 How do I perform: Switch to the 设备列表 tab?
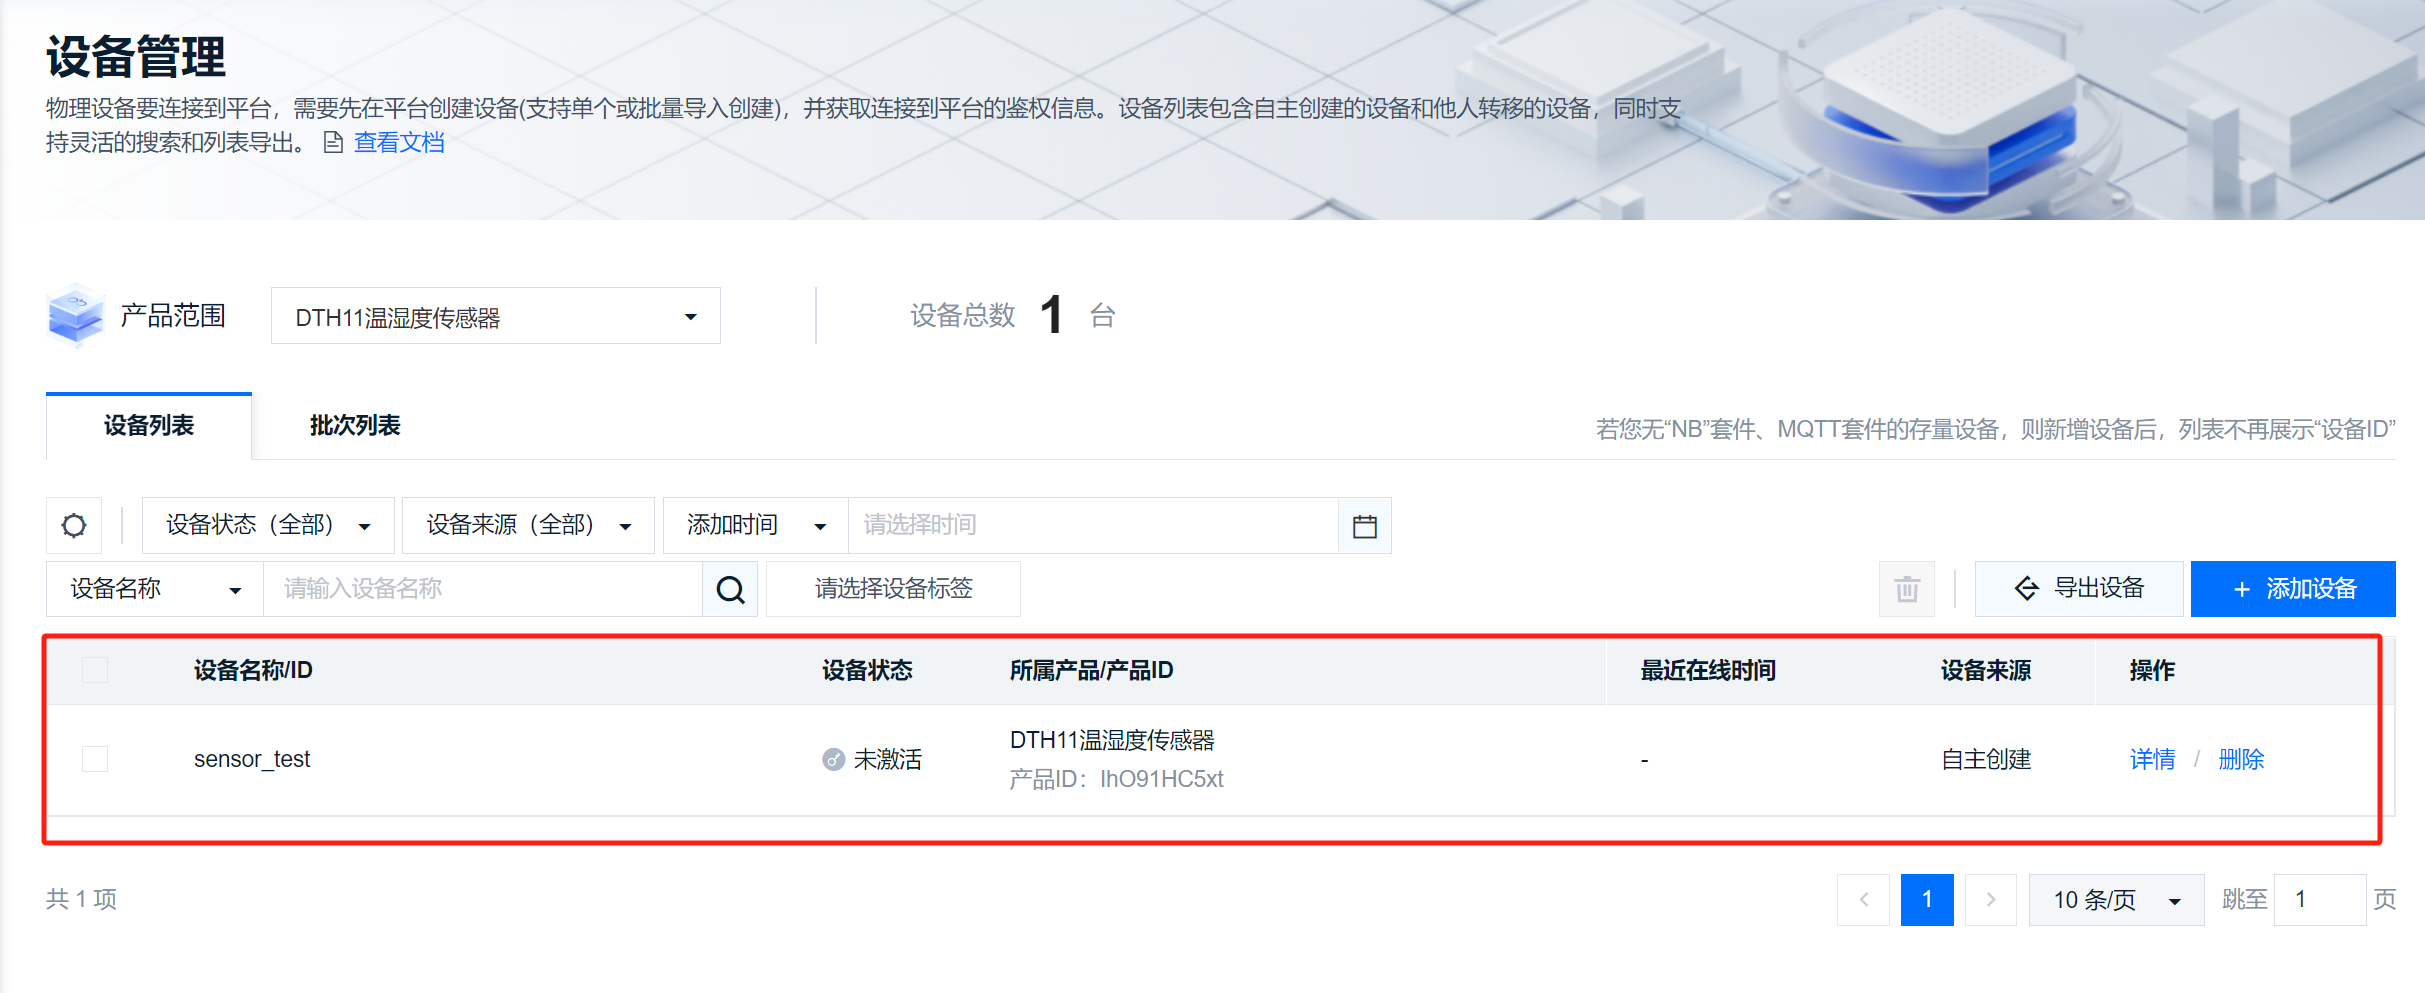(149, 426)
